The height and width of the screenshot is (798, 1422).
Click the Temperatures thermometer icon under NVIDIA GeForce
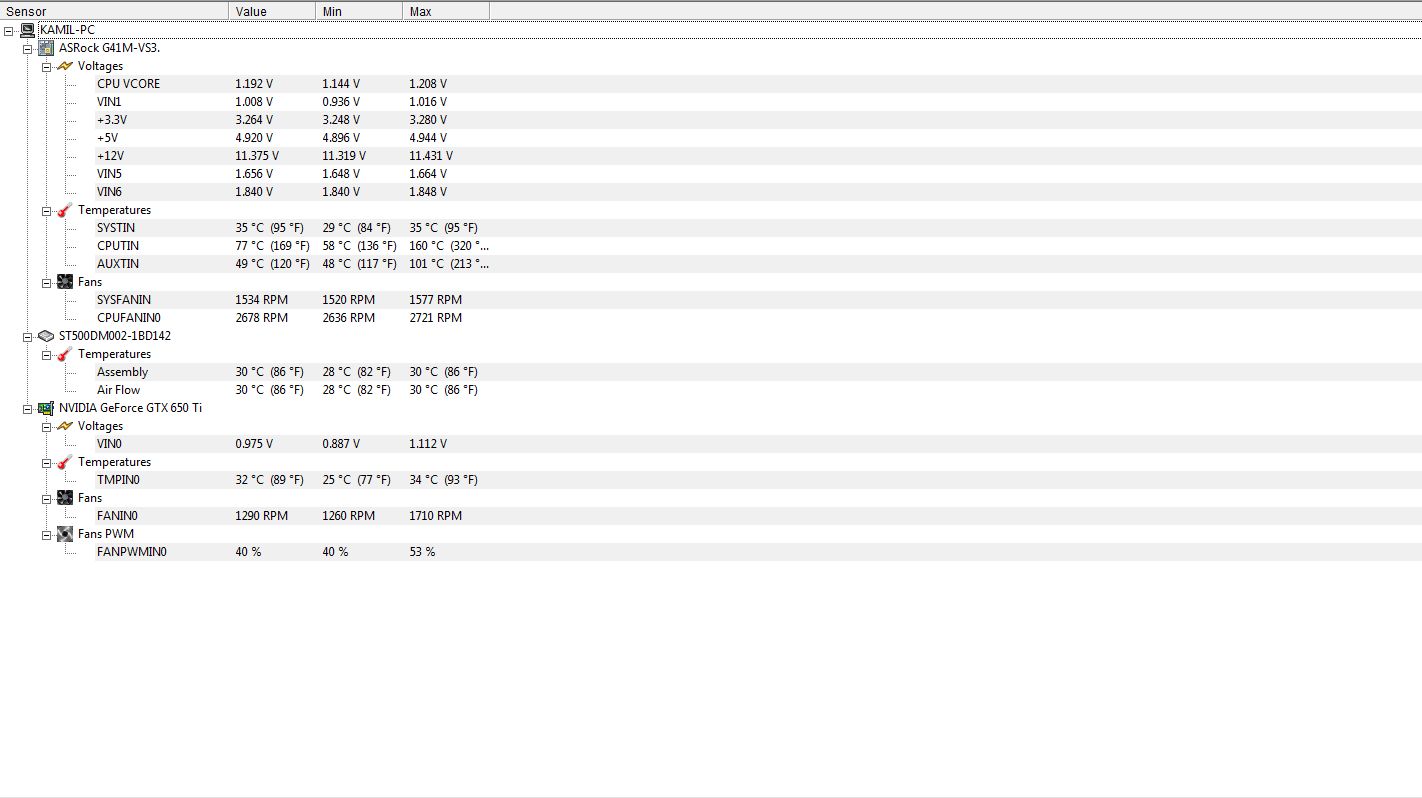coord(65,462)
